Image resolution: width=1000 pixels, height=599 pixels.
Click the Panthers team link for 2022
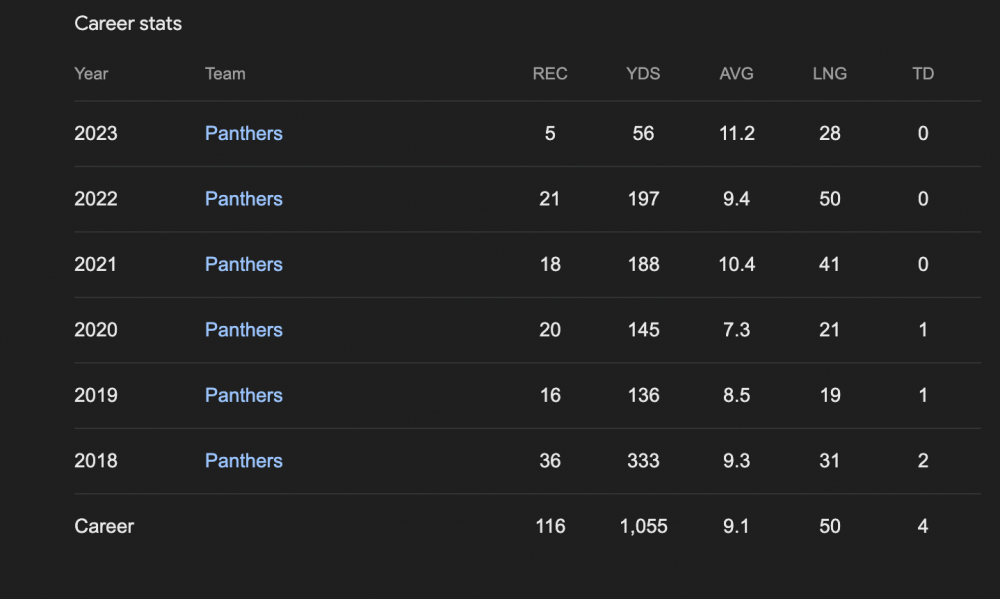(243, 199)
